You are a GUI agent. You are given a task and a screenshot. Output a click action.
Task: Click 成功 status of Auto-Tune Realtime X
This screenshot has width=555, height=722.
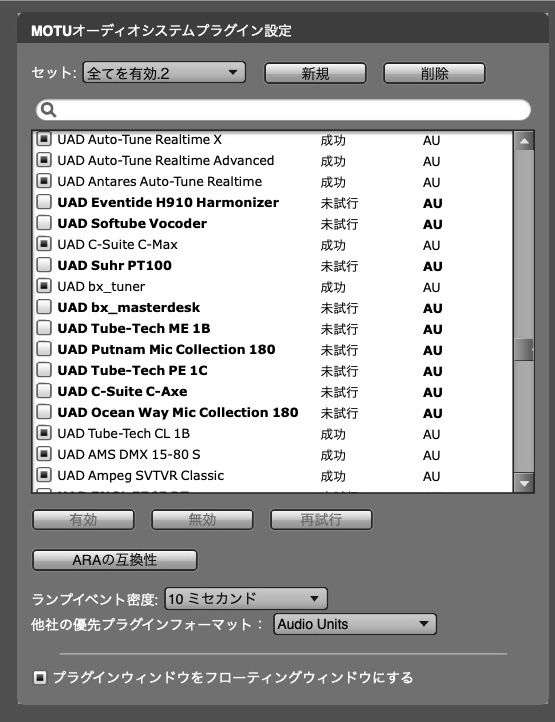click(333, 140)
